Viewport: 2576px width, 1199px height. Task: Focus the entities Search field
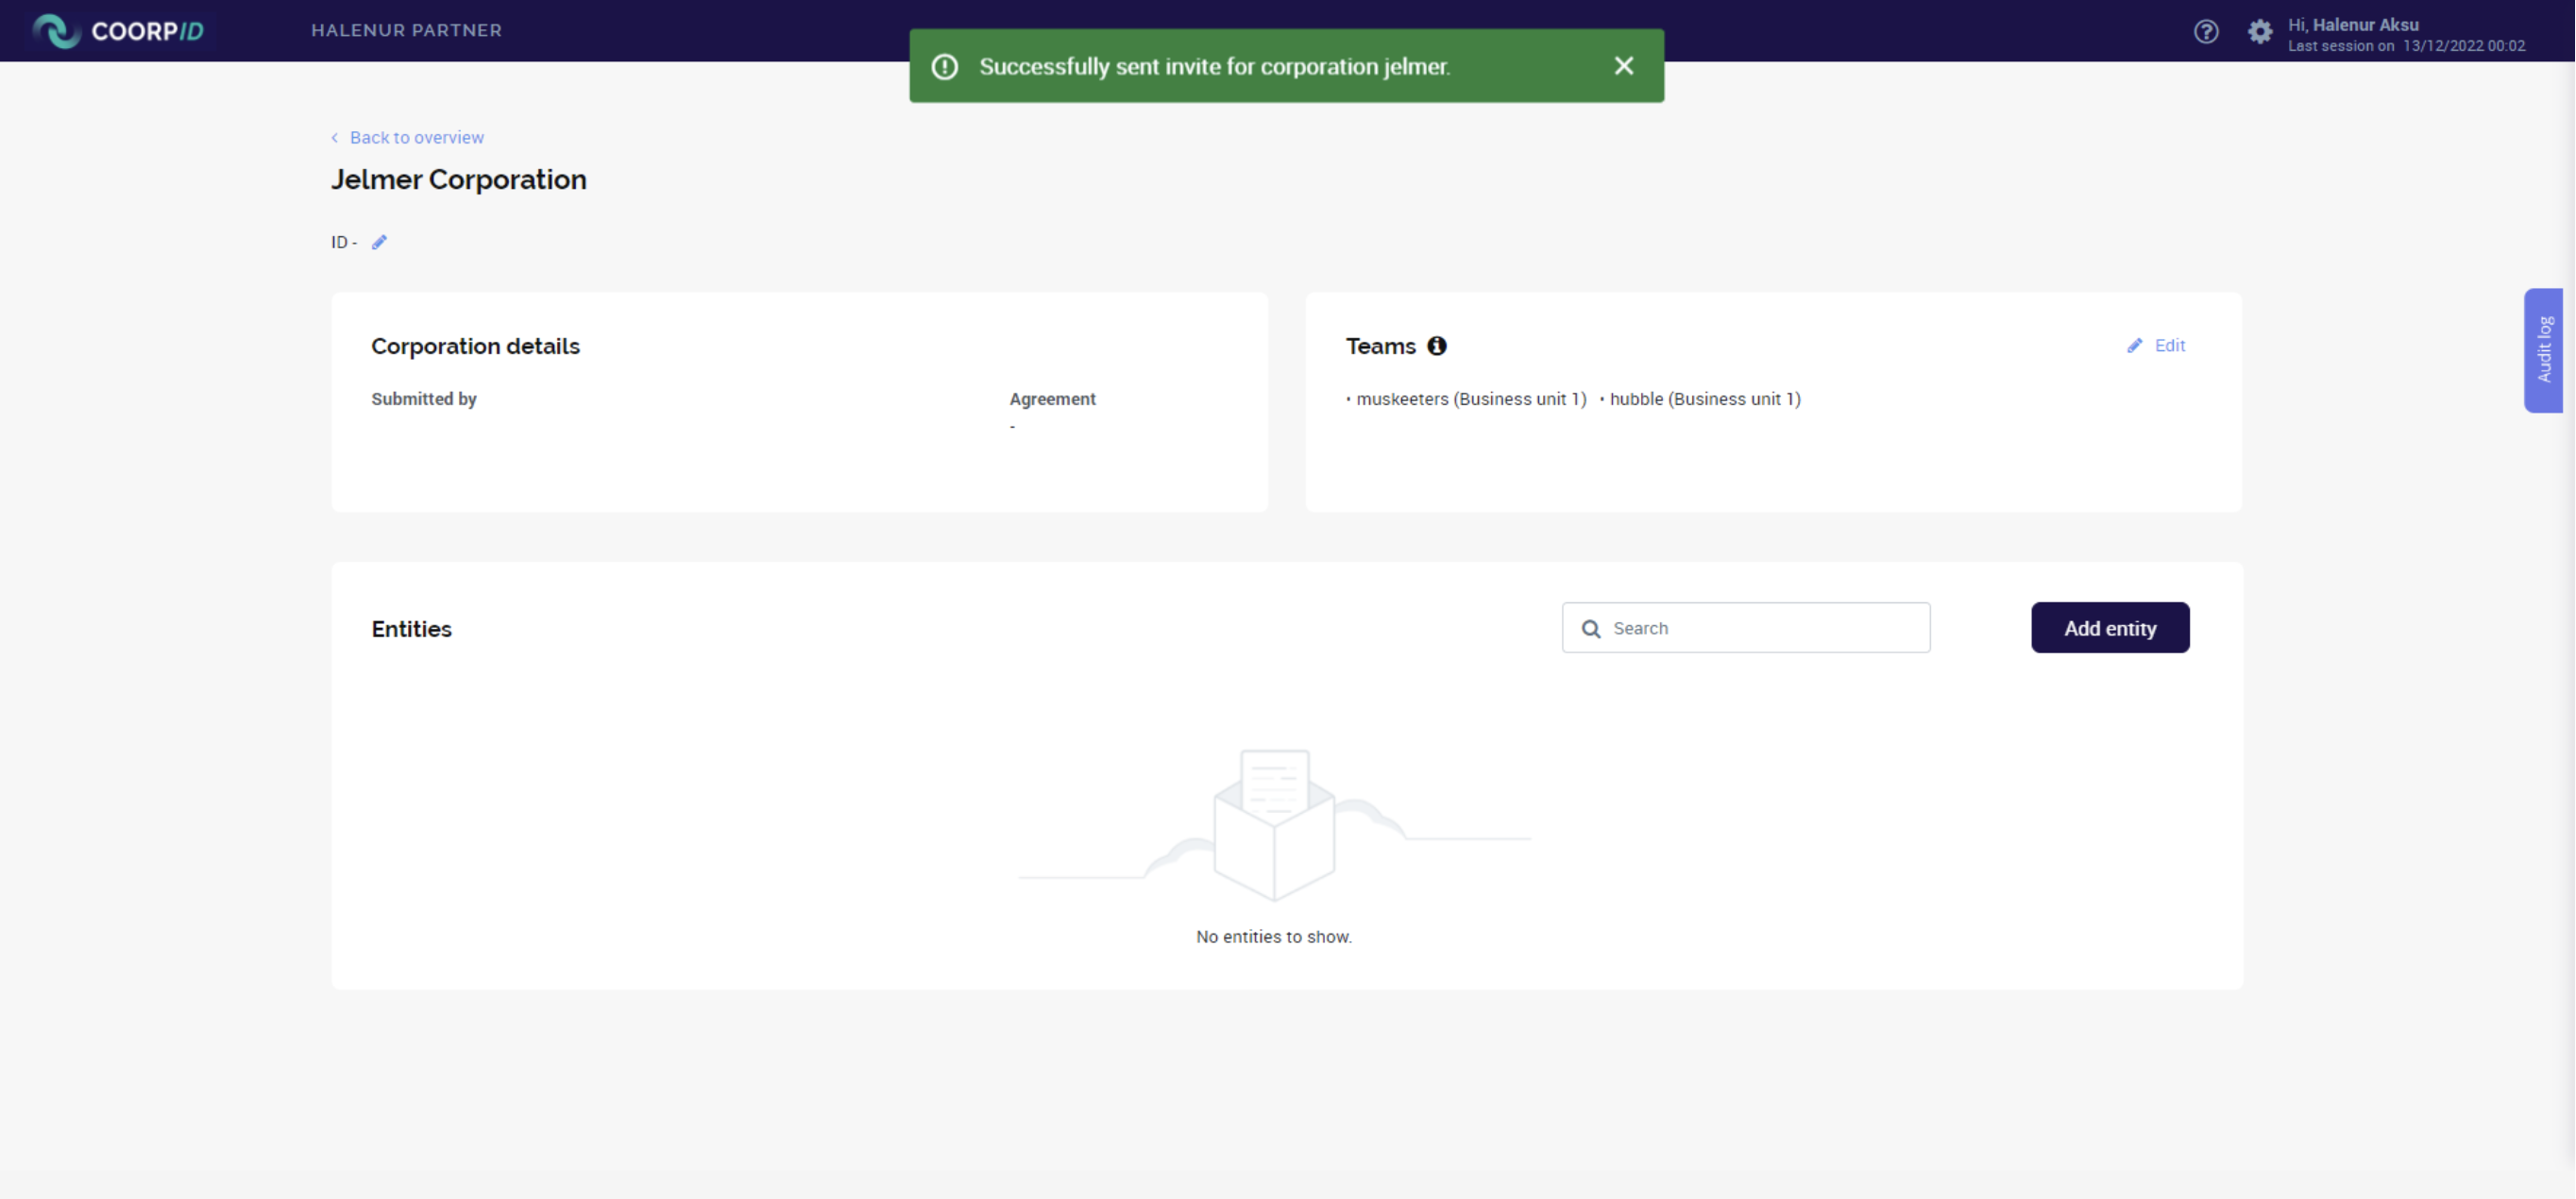point(1746,628)
